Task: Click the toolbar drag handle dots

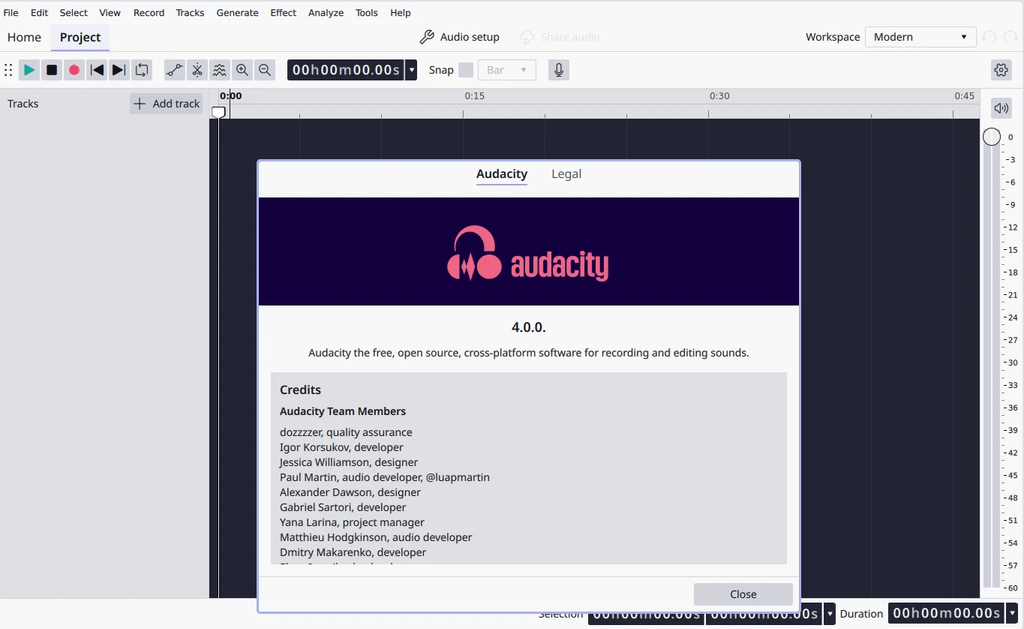Action: coord(8,70)
